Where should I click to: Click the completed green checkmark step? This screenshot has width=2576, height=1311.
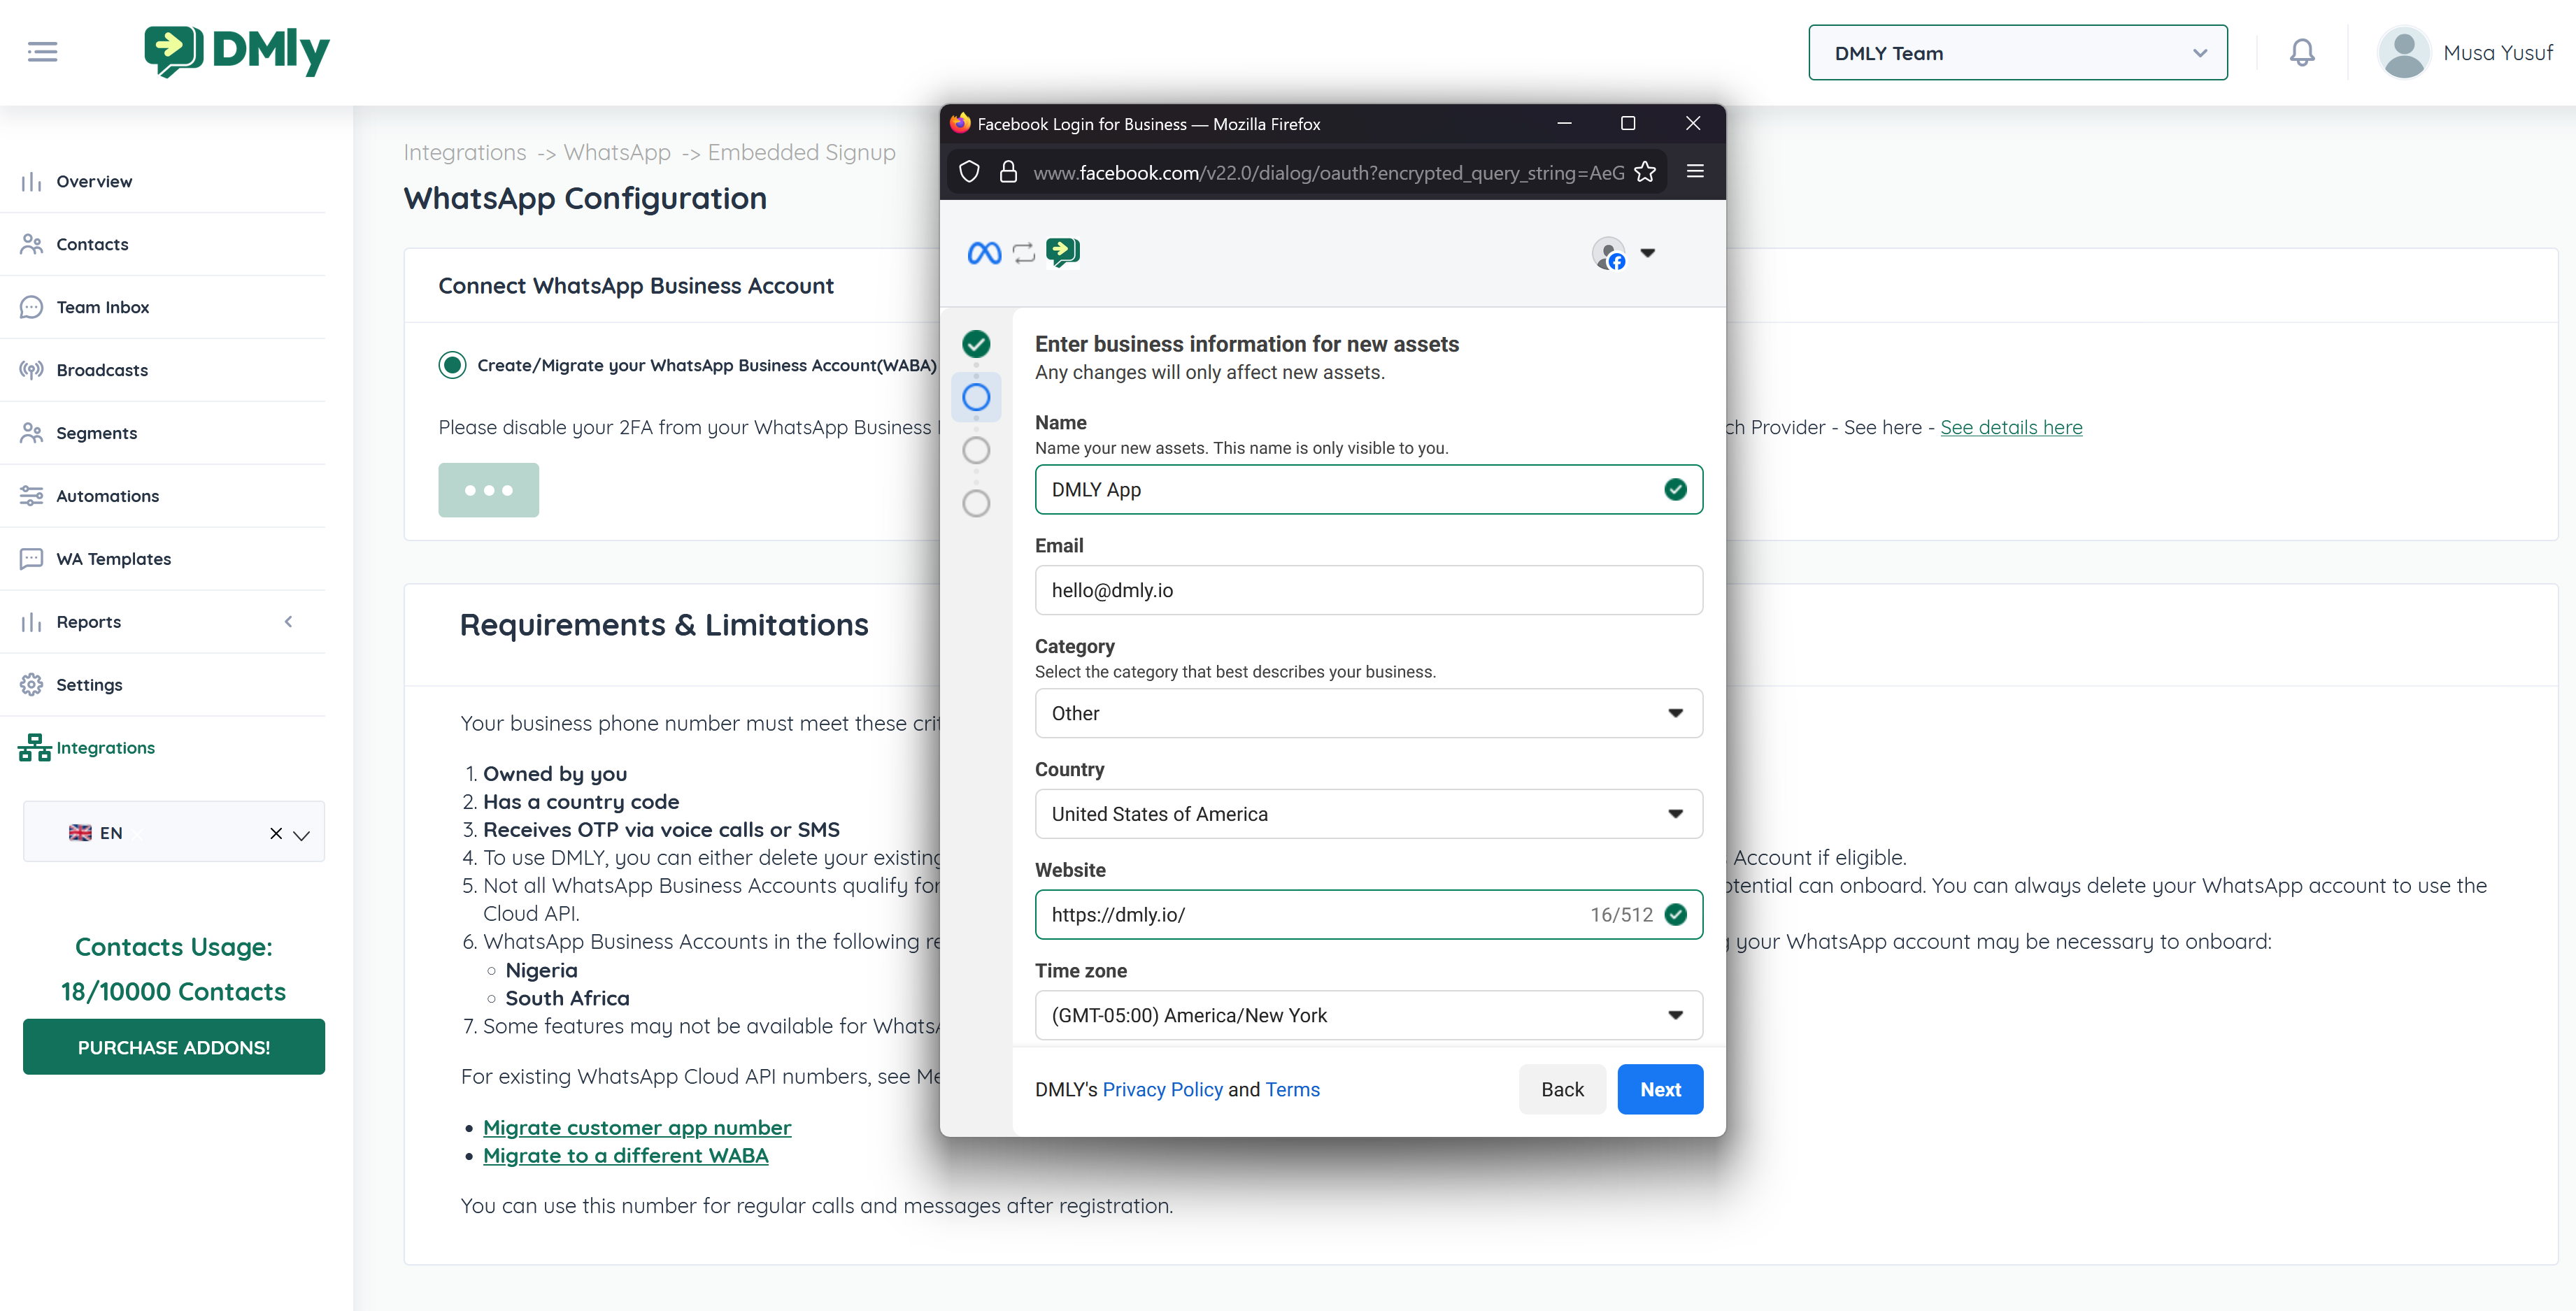(976, 344)
